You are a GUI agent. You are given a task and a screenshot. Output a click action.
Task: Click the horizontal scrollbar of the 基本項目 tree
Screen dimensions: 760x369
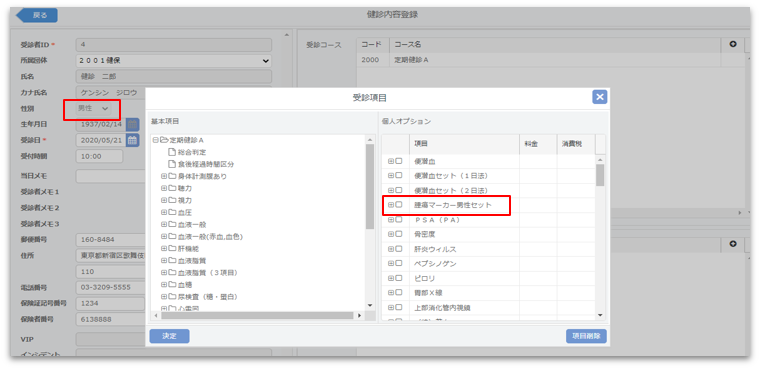(x=257, y=315)
